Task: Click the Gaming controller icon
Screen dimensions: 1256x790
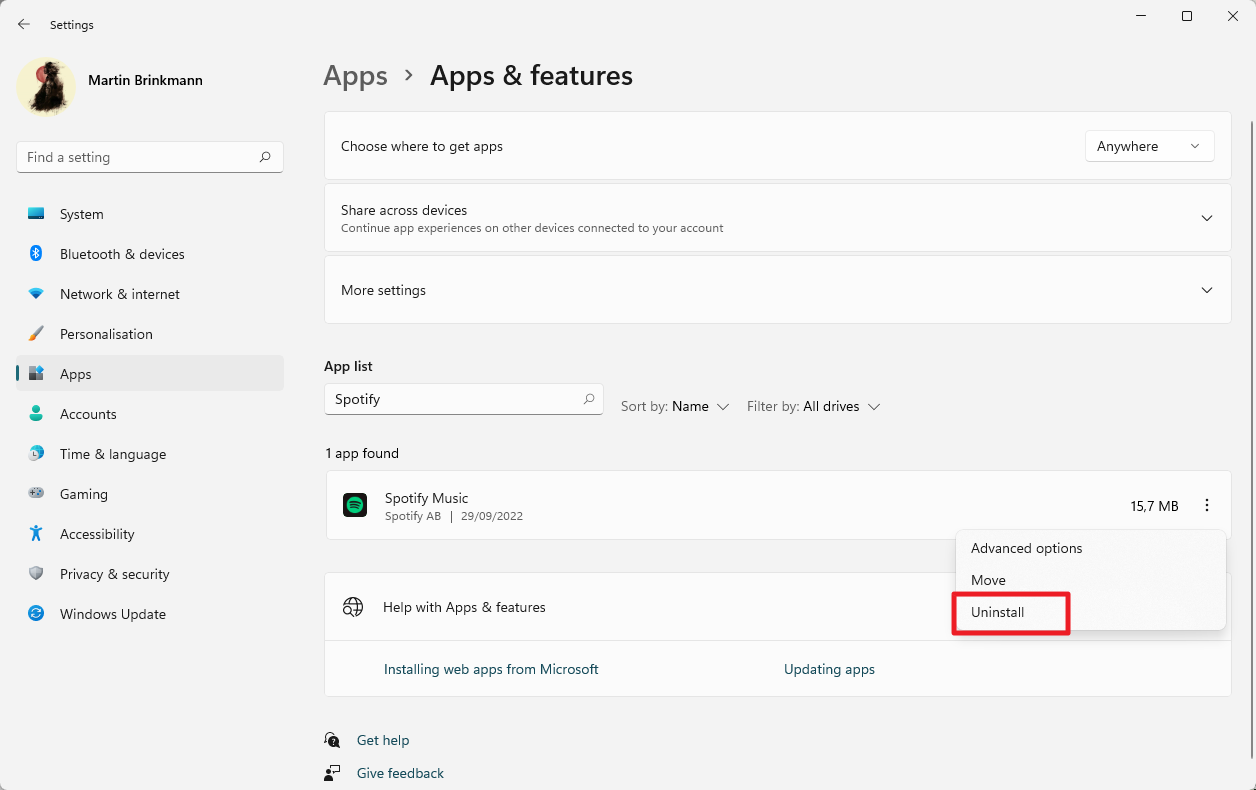Action: click(36, 494)
